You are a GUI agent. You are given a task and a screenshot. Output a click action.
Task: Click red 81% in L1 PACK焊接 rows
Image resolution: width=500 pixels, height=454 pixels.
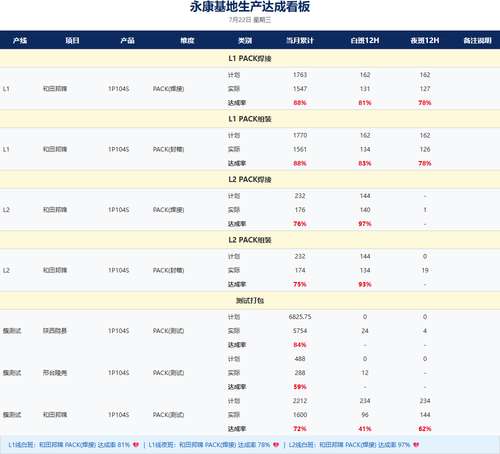[x=365, y=103]
